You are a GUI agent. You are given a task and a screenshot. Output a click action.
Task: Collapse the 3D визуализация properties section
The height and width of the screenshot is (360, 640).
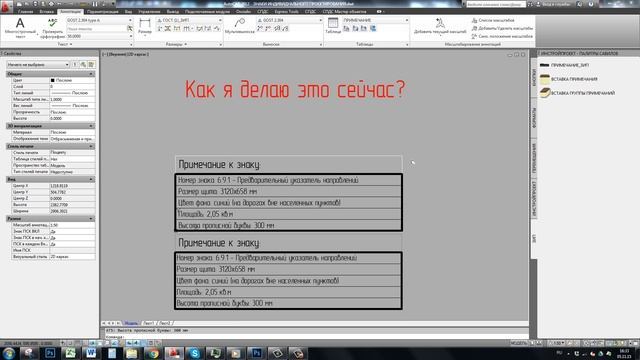point(91,126)
